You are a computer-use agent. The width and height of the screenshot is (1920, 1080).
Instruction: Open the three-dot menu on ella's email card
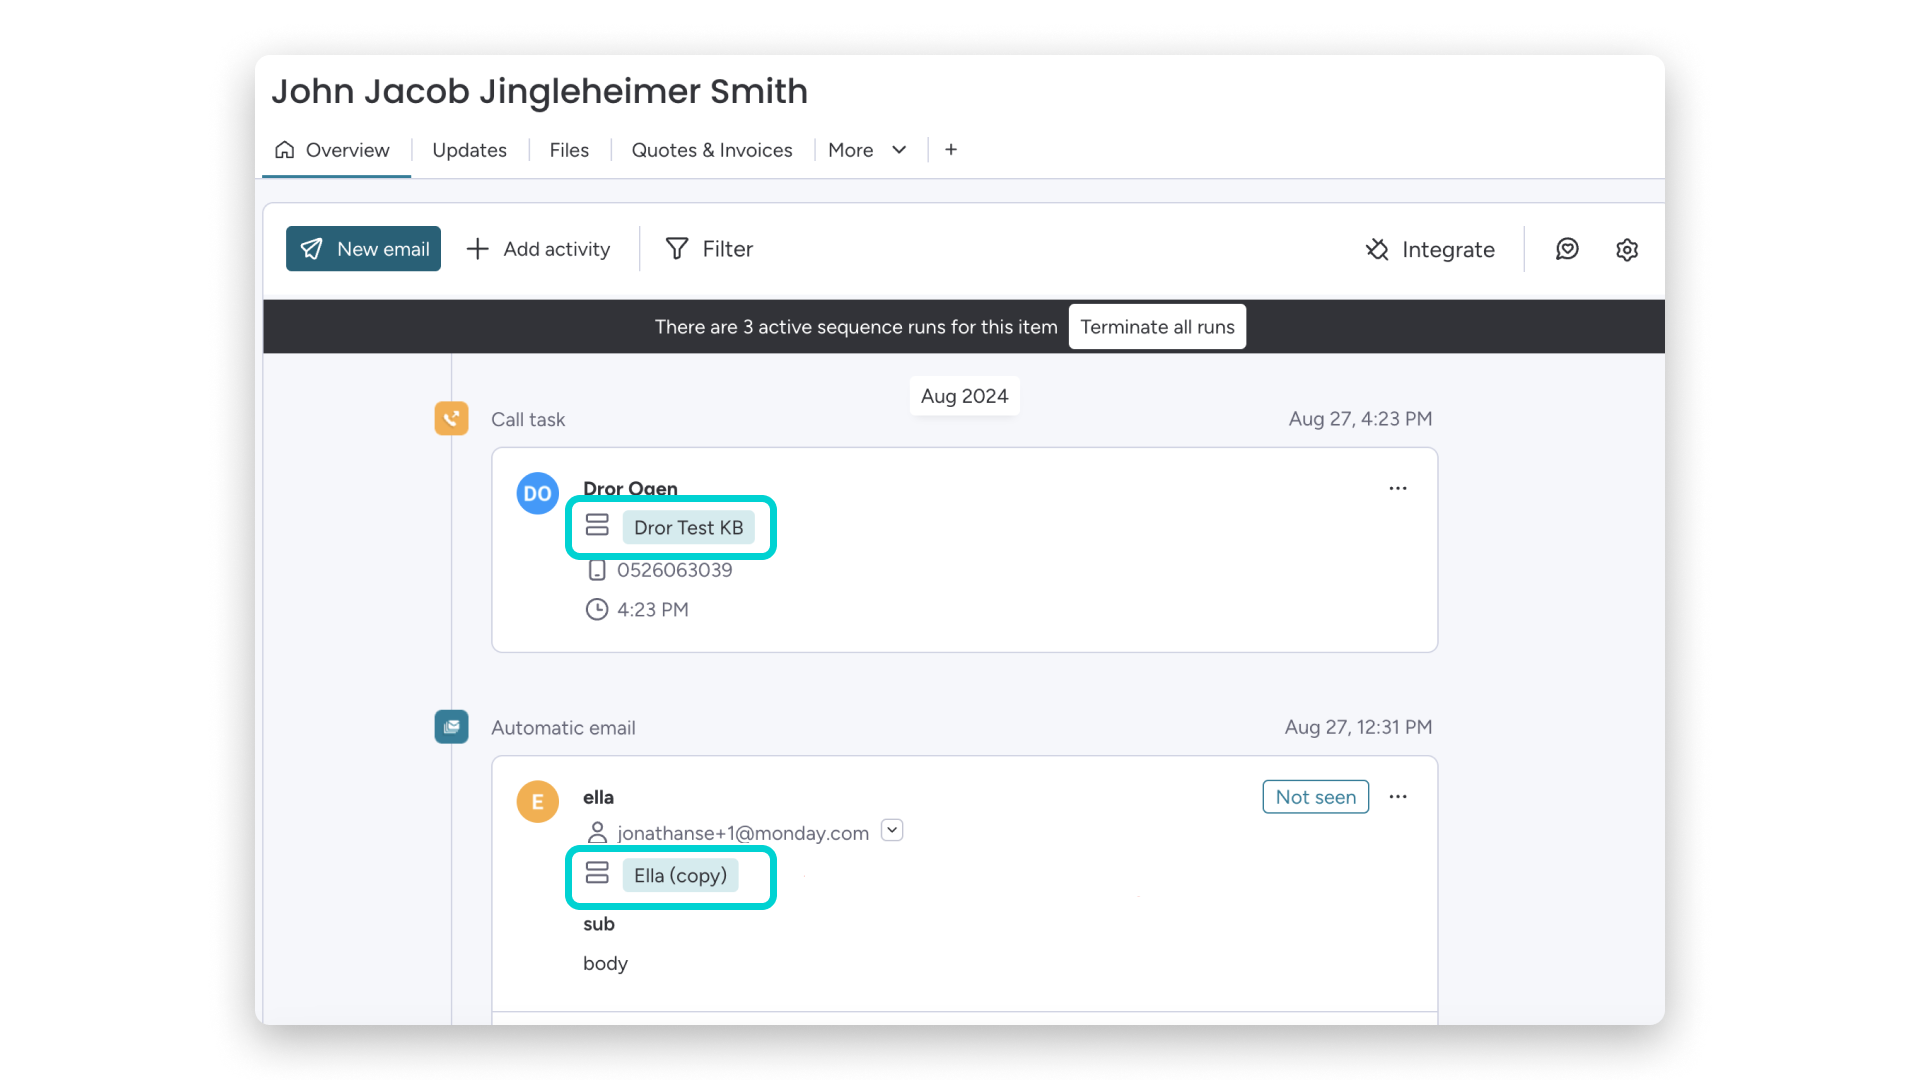click(1398, 796)
